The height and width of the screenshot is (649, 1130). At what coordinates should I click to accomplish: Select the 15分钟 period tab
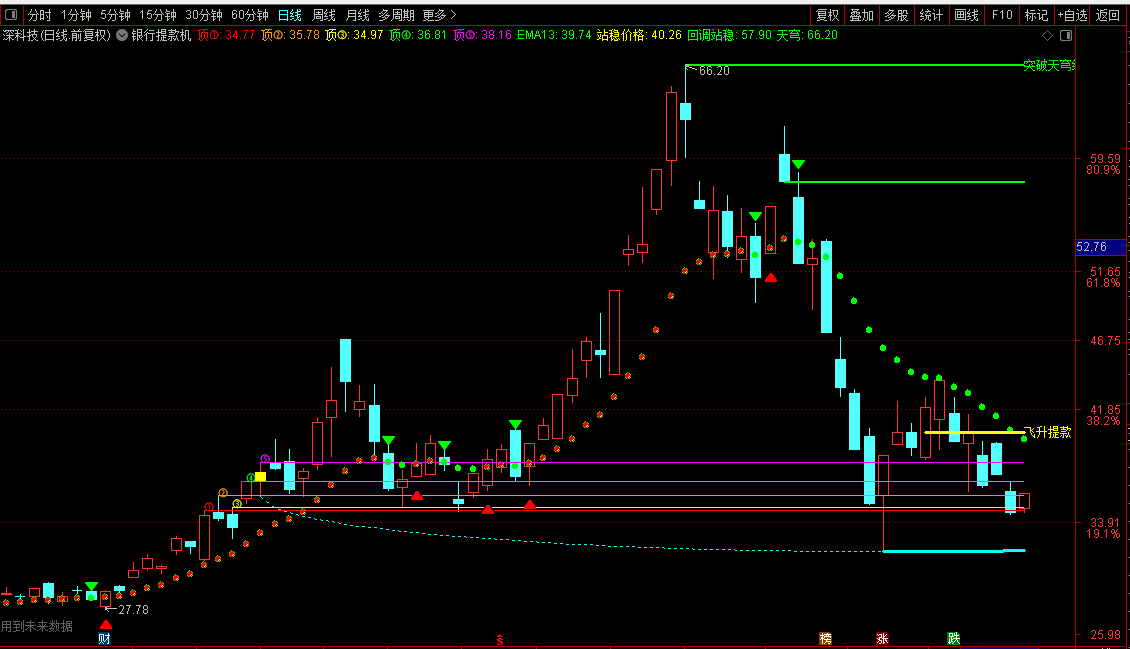point(158,15)
